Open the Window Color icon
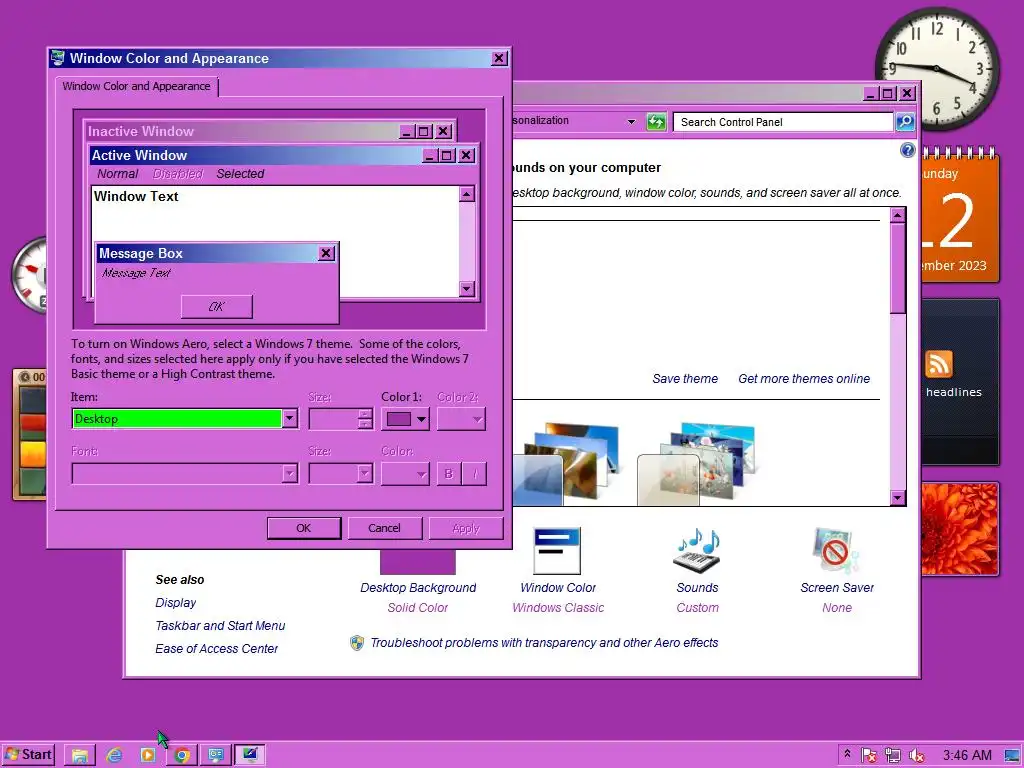Image resolution: width=1024 pixels, height=768 pixels. (557, 551)
